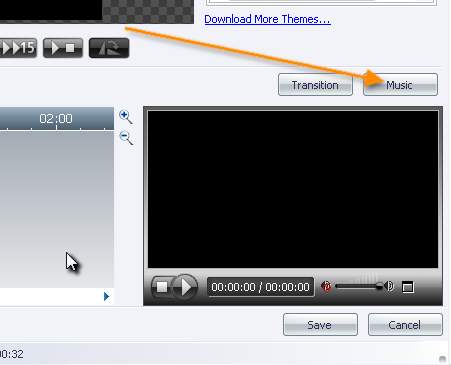
Task: Click the speaker icon at volume slider end
Action: coord(389,286)
